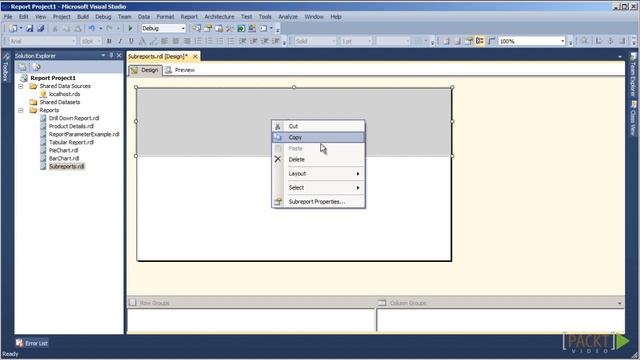Select Tabular Report.rdl in tree
This screenshot has width=640, height=360.
[x=71, y=142]
